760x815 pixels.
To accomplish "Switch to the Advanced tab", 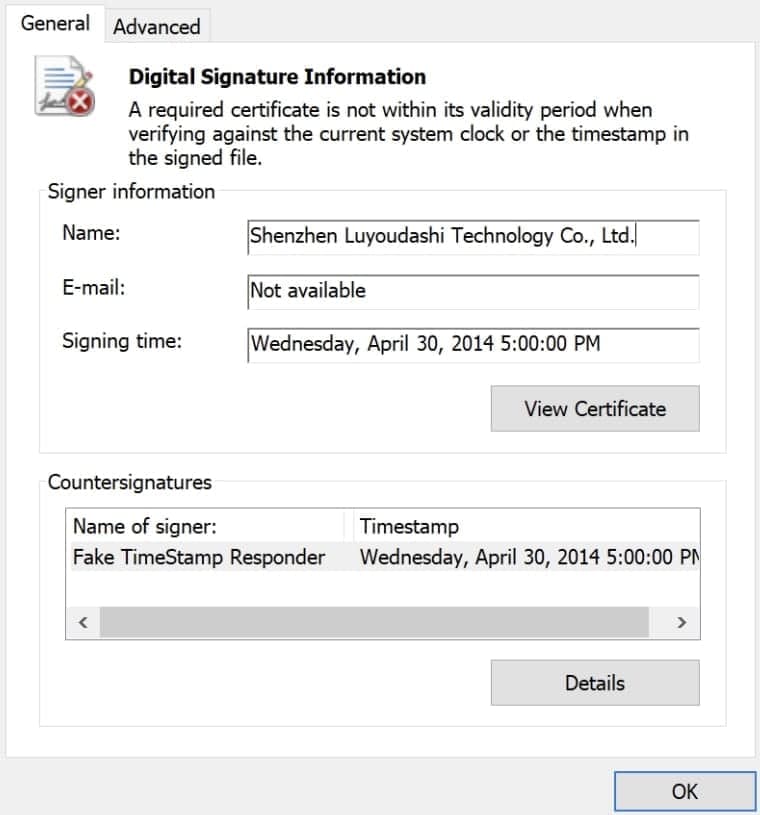I will click(x=156, y=27).
